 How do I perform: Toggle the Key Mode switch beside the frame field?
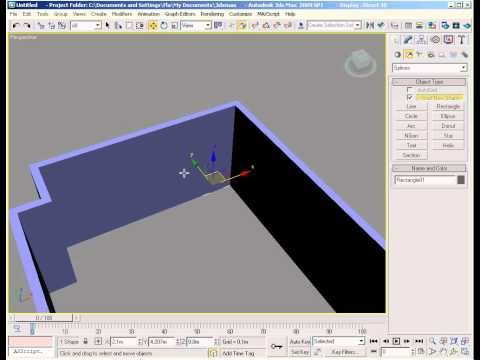(374, 351)
